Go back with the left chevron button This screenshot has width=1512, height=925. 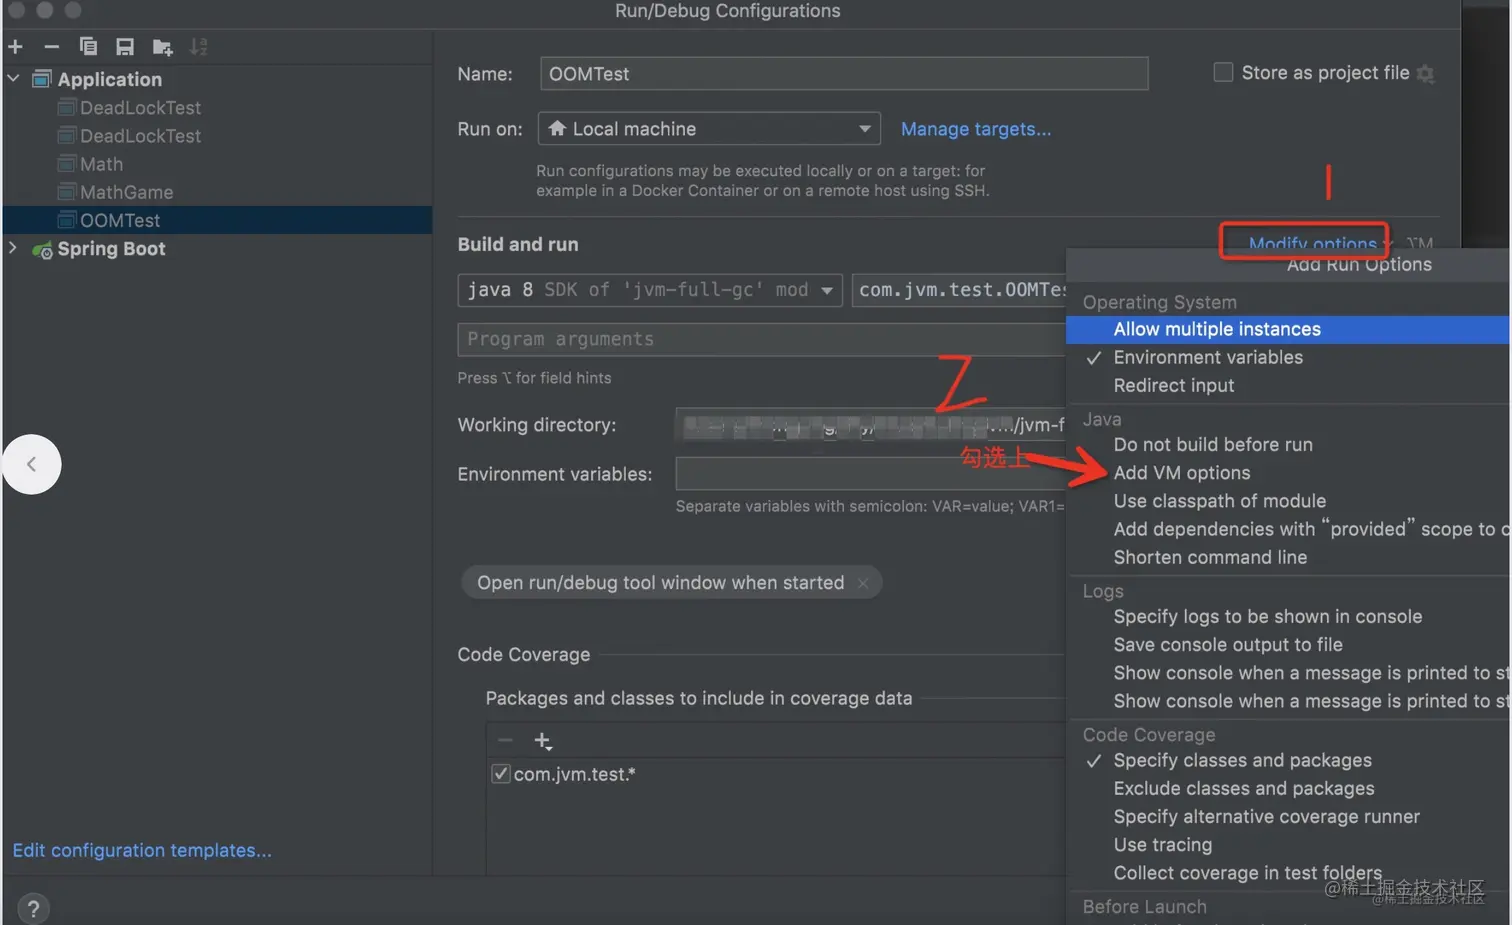pyautogui.click(x=32, y=464)
